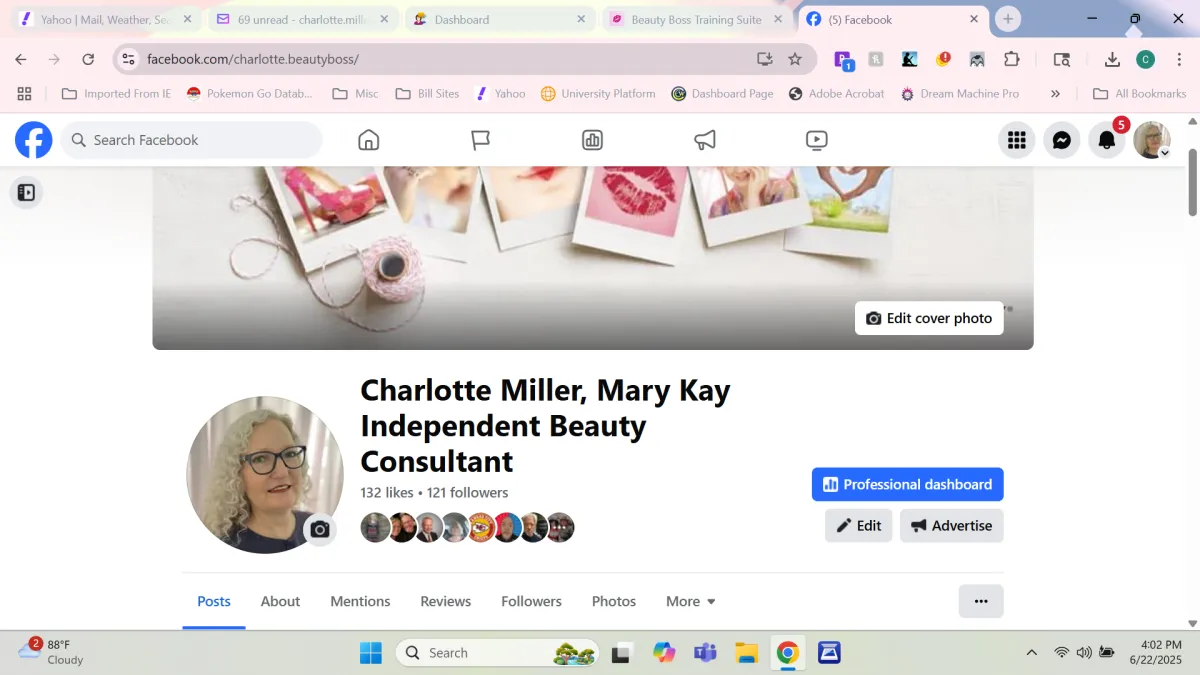
Task: Open File Explorer from the taskbar
Action: 746,653
